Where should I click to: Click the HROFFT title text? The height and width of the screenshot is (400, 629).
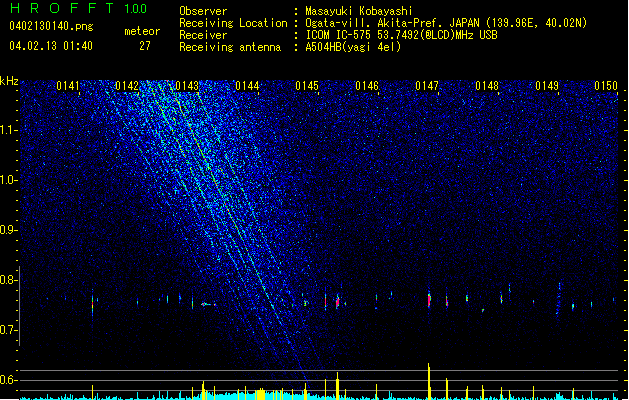61,8
